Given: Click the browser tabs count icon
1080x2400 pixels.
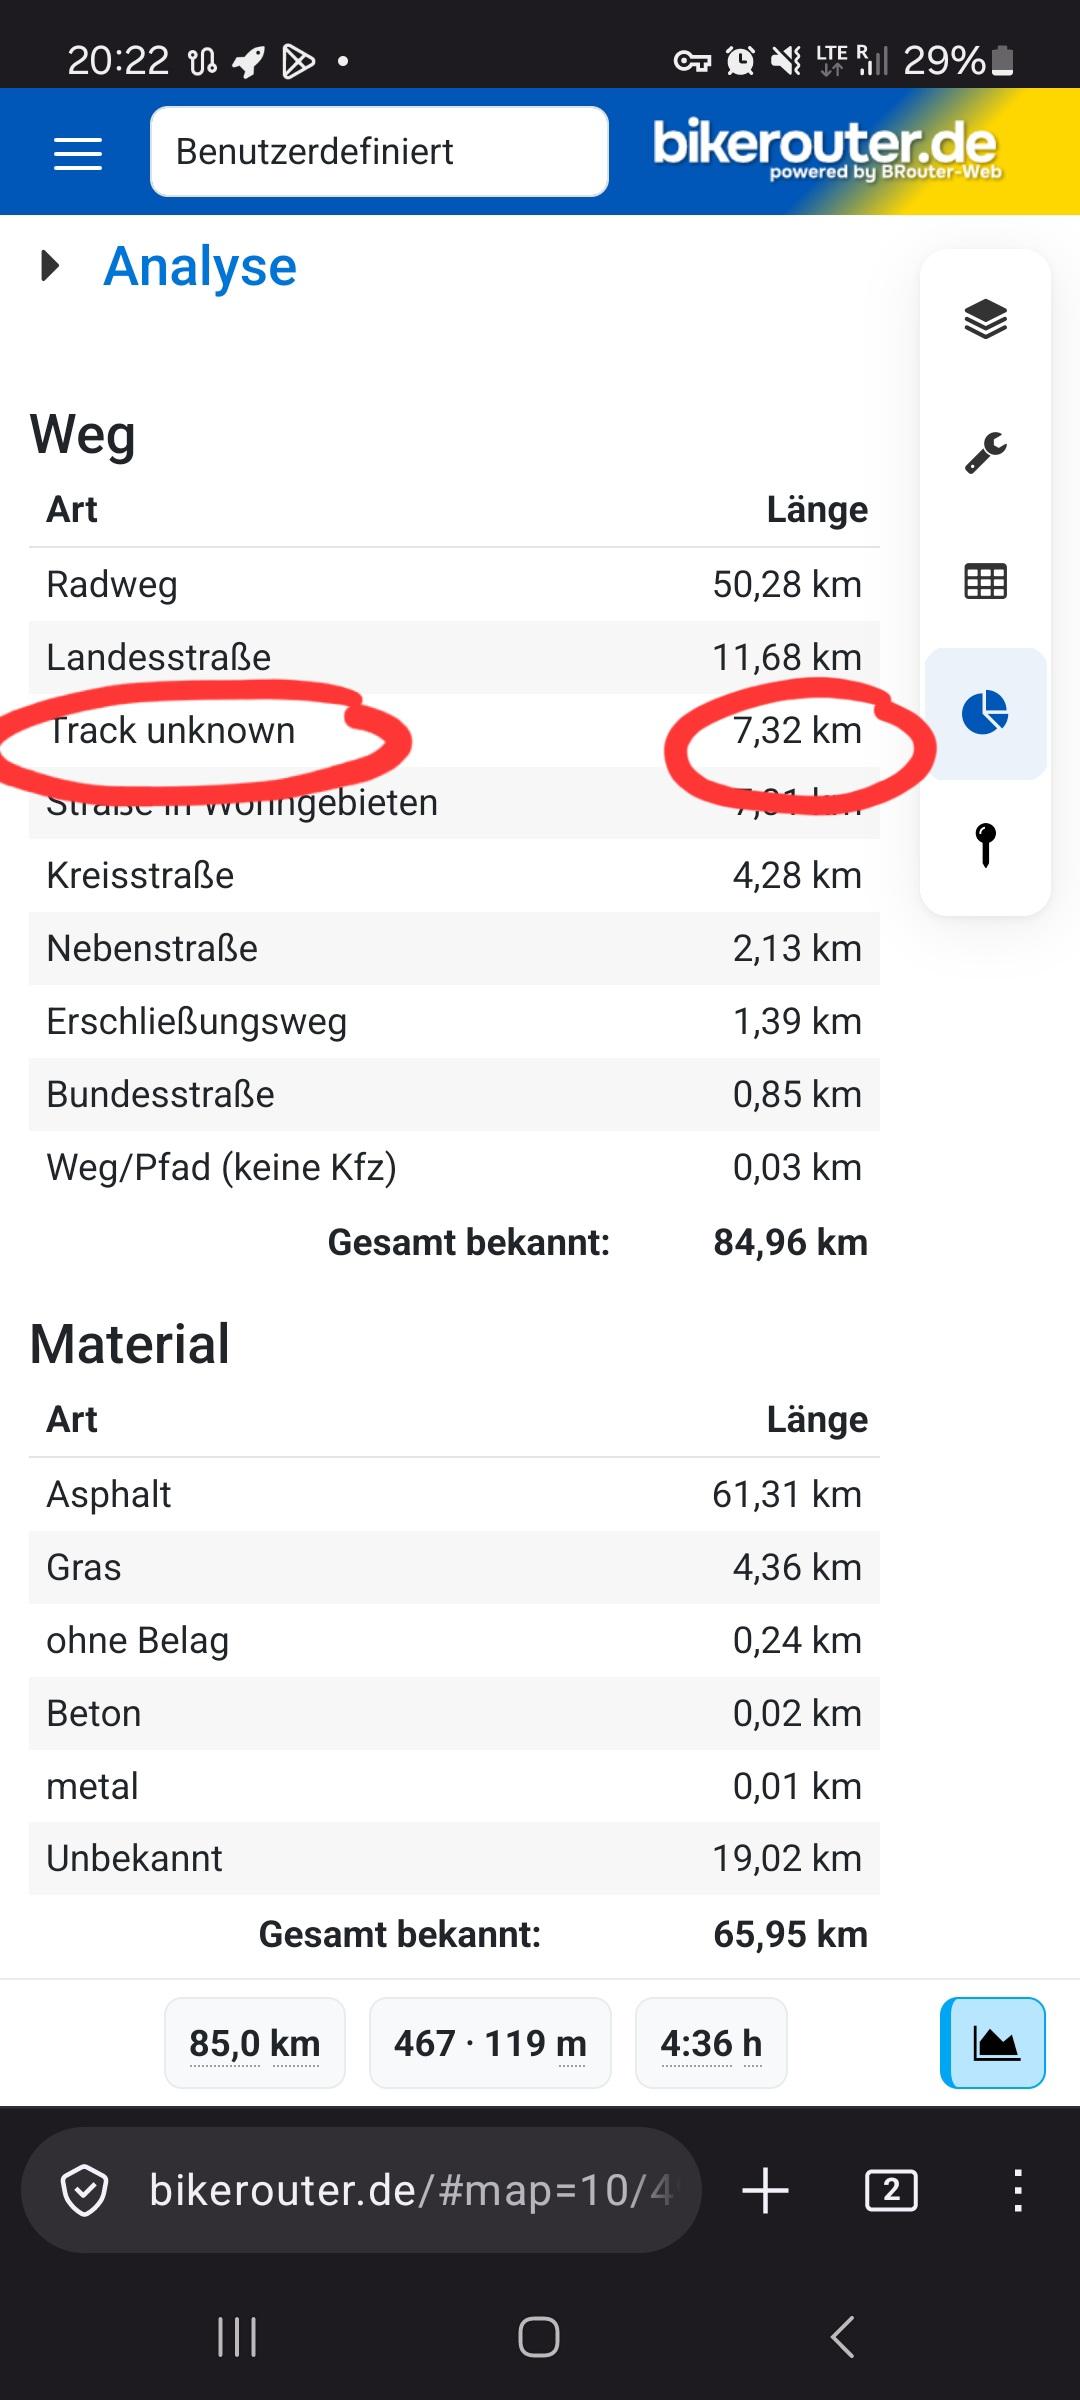Looking at the screenshot, I should [x=891, y=2190].
